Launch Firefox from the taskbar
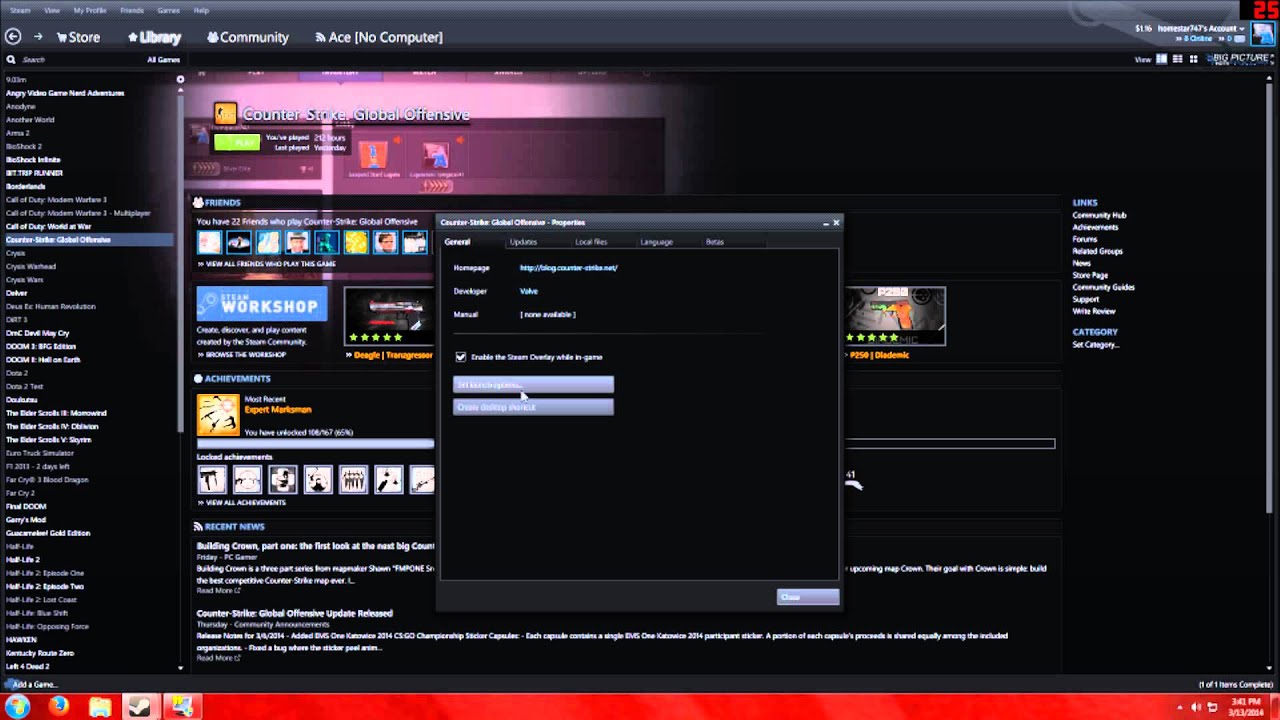The width and height of the screenshot is (1280, 720). coord(59,707)
